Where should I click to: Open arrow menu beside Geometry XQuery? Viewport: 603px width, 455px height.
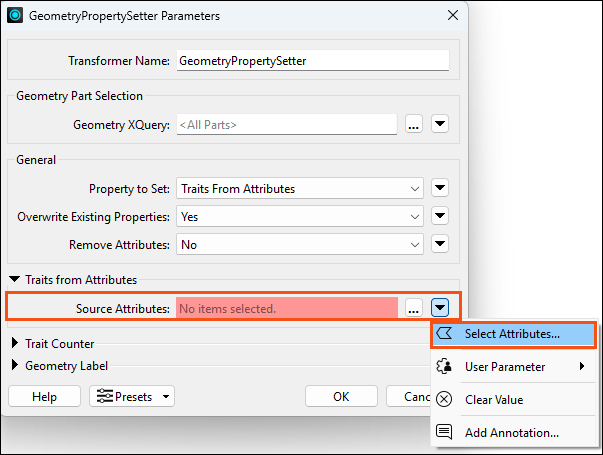coord(440,124)
